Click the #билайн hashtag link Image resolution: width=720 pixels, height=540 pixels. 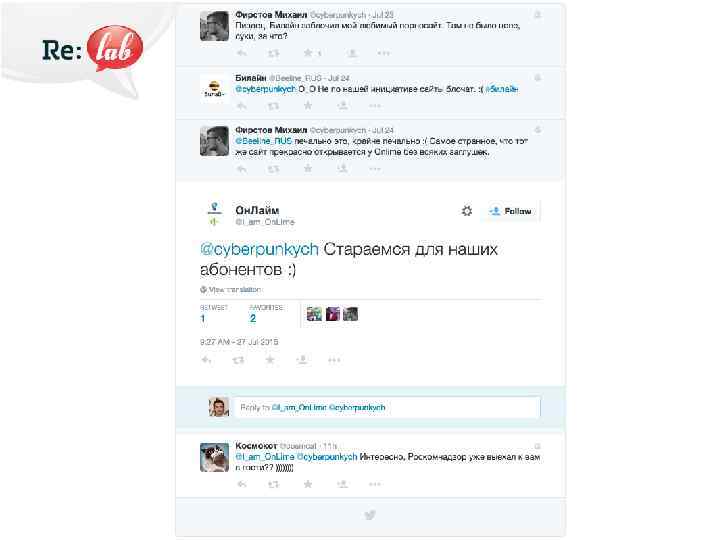pyautogui.click(x=502, y=89)
